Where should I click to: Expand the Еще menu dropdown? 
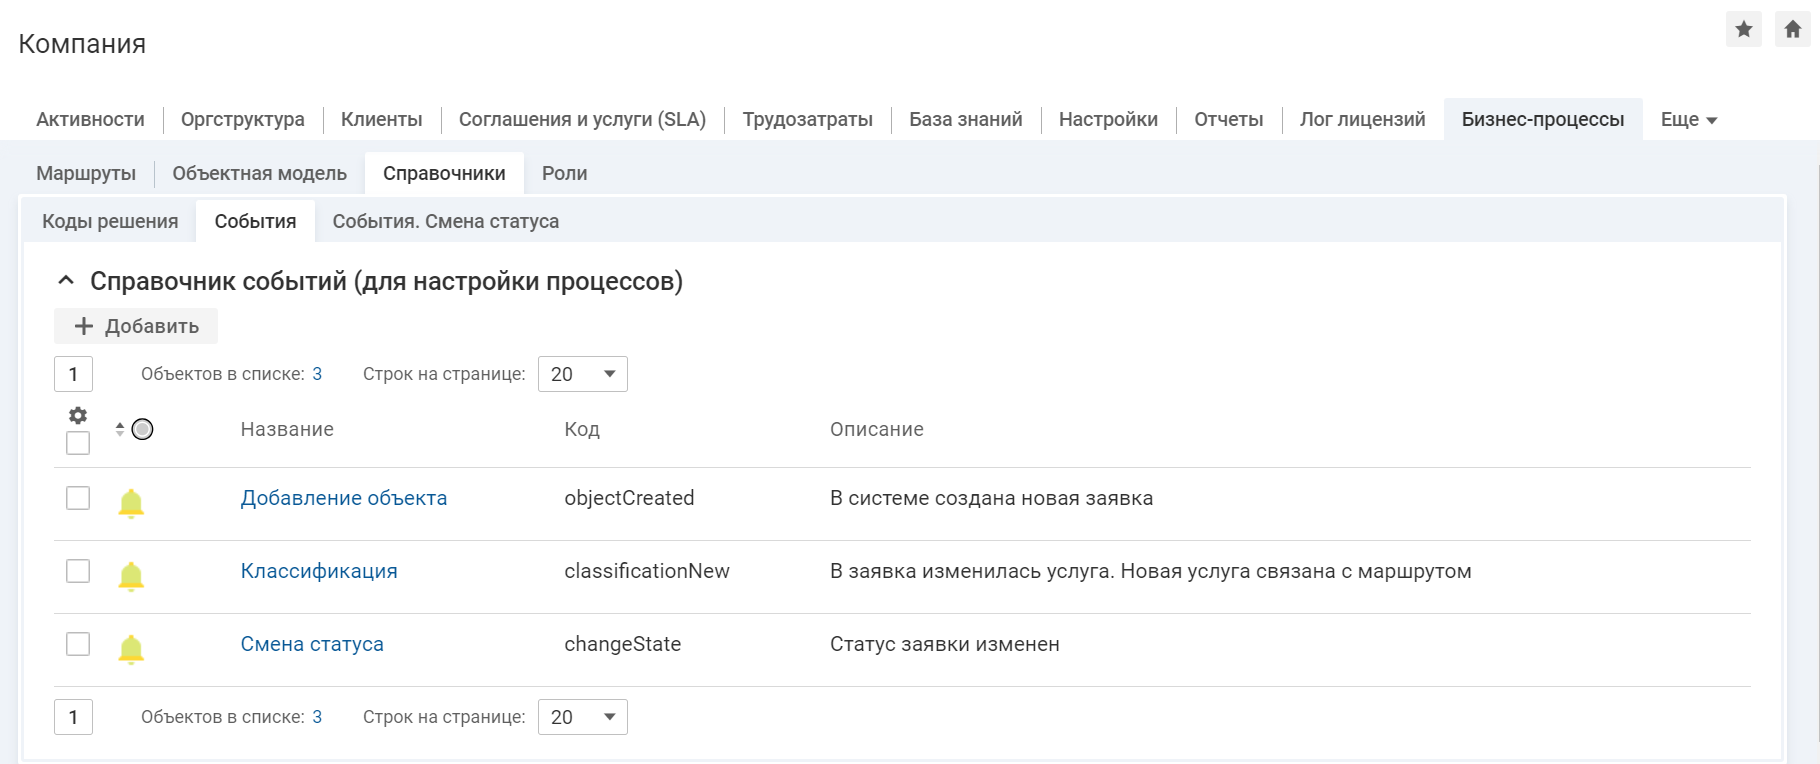pos(1688,120)
